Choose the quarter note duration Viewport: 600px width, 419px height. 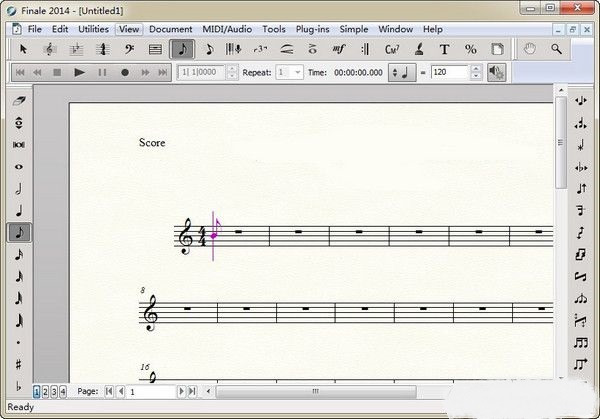click(x=20, y=210)
